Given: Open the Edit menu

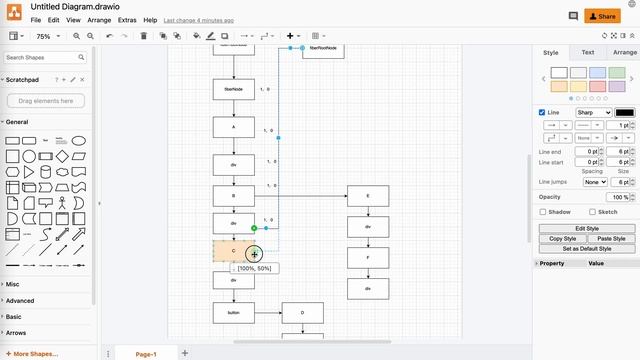Looking at the screenshot, I should pyautogui.click(x=53, y=20).
